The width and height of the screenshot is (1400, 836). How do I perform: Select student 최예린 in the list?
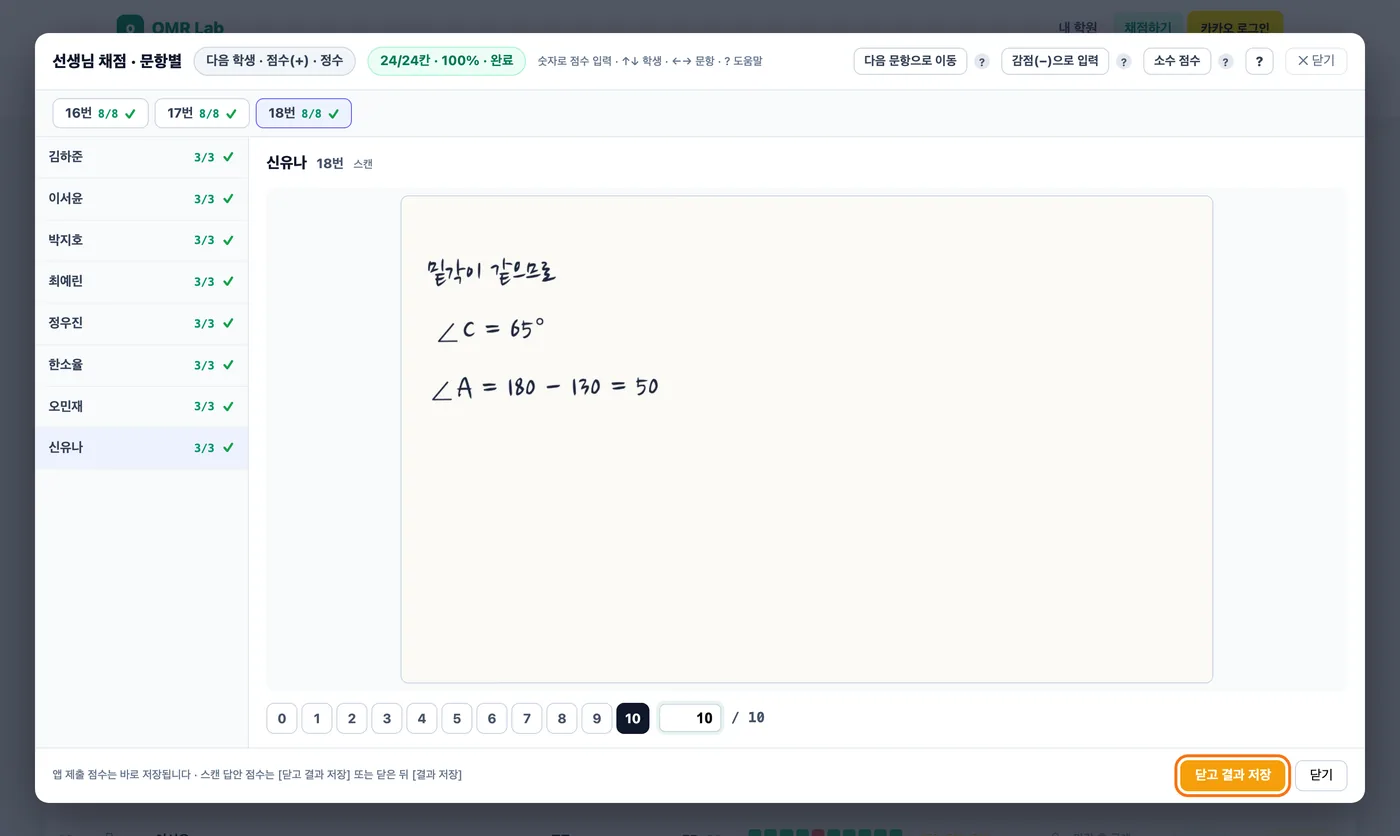click(142, 282)
